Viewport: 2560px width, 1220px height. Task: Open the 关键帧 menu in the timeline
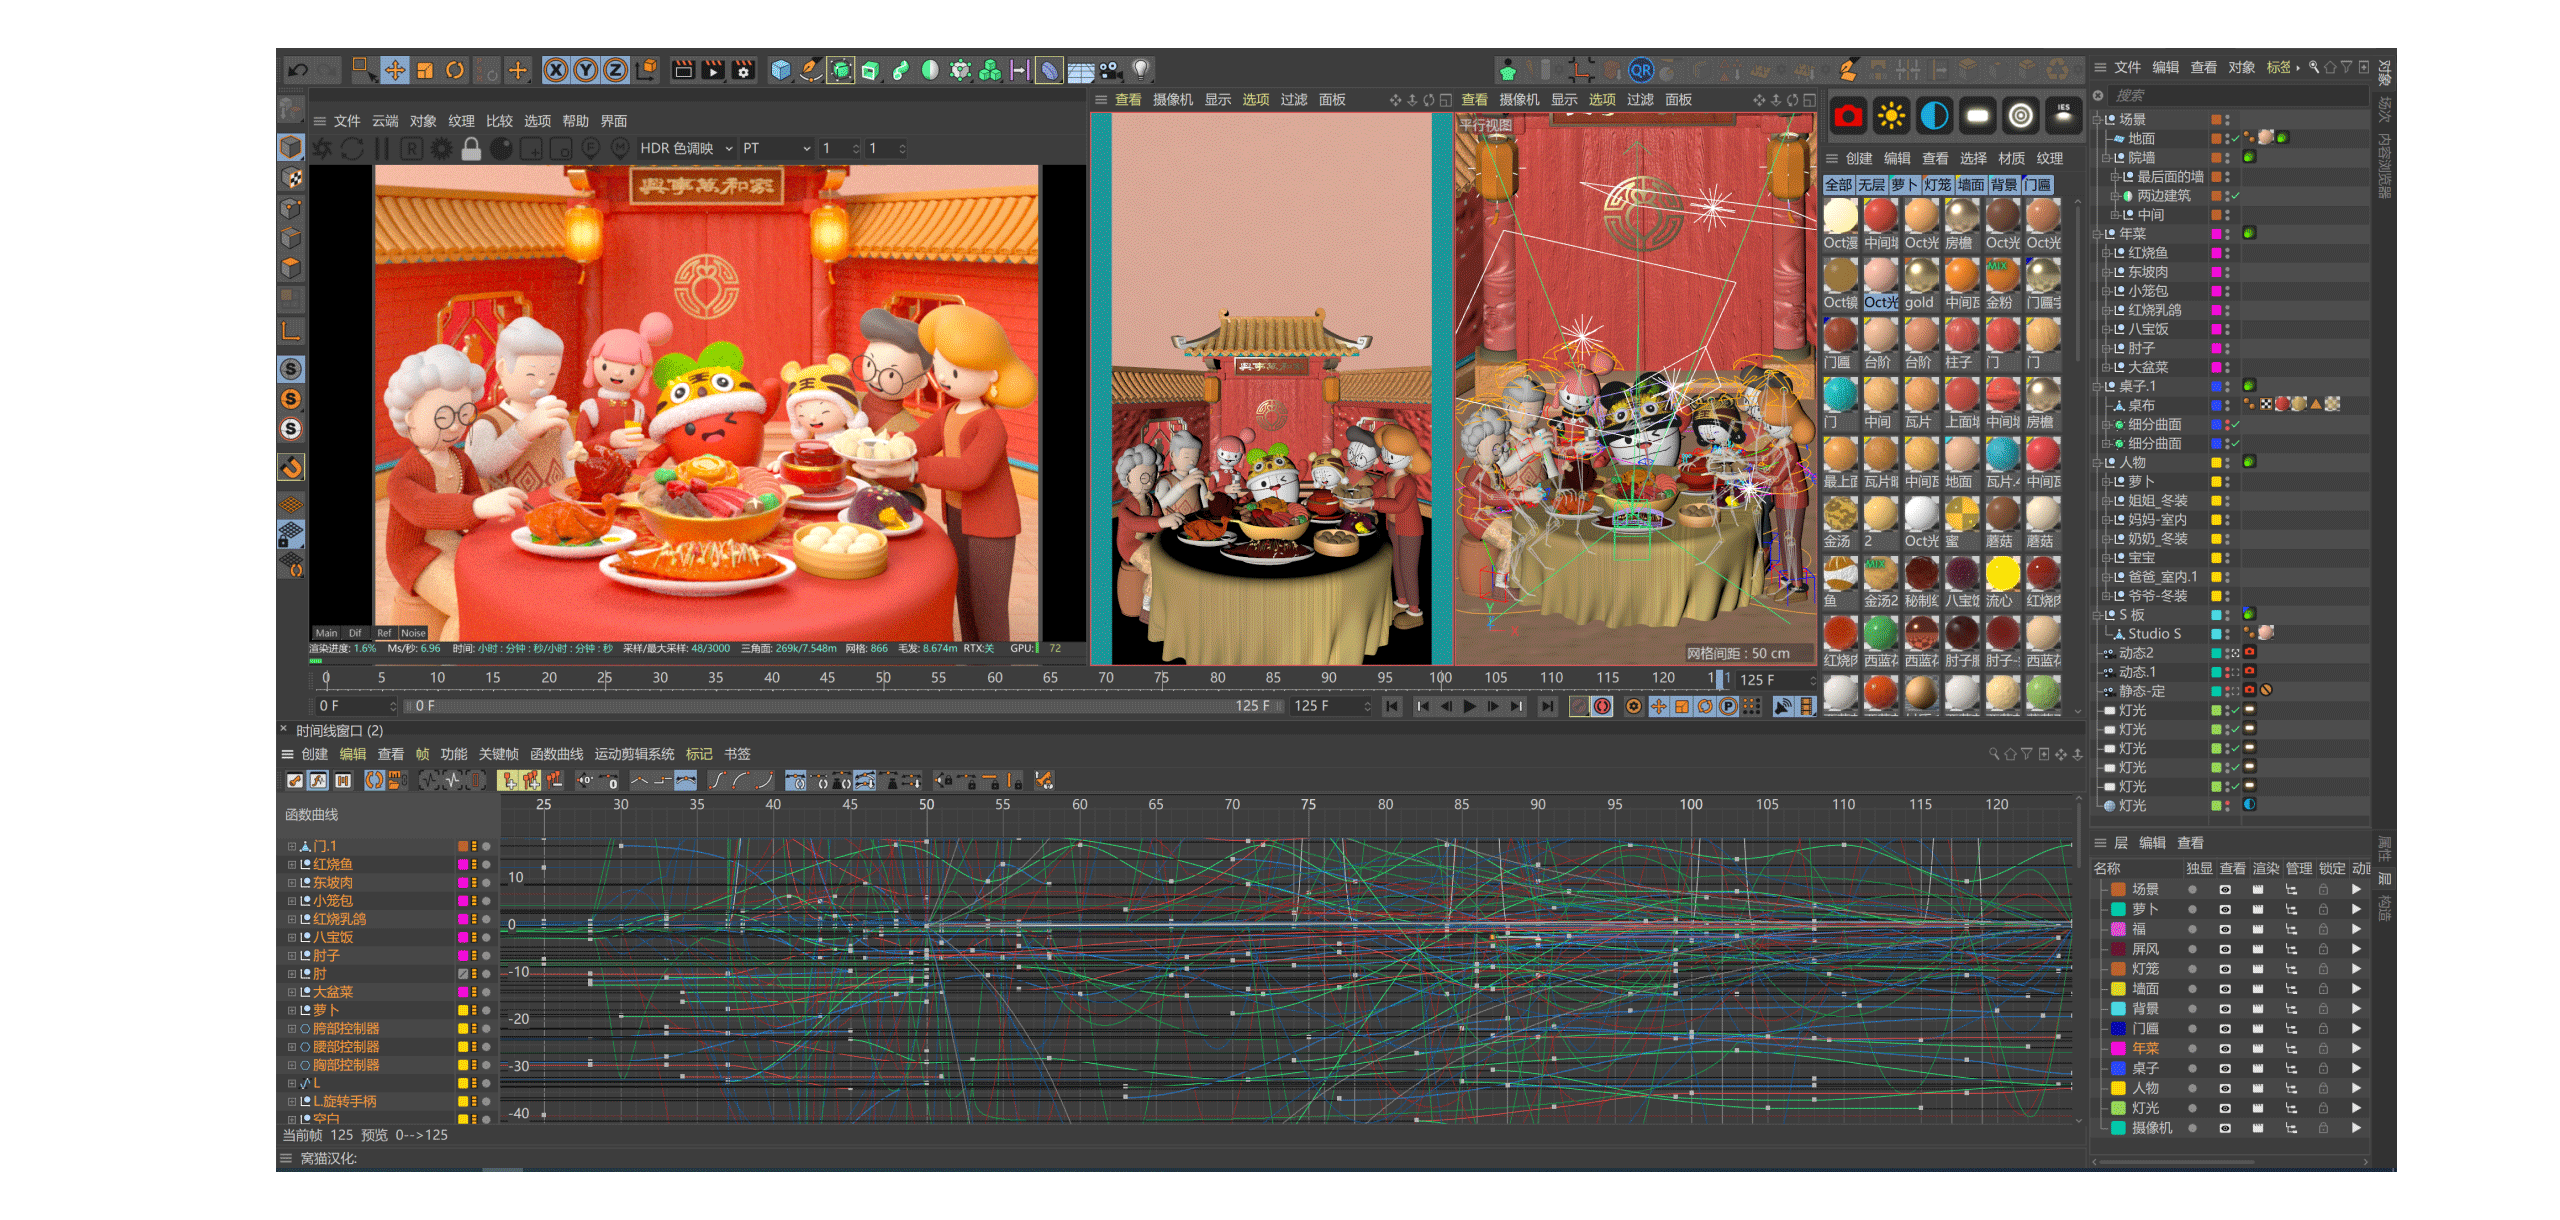point(498,754)
